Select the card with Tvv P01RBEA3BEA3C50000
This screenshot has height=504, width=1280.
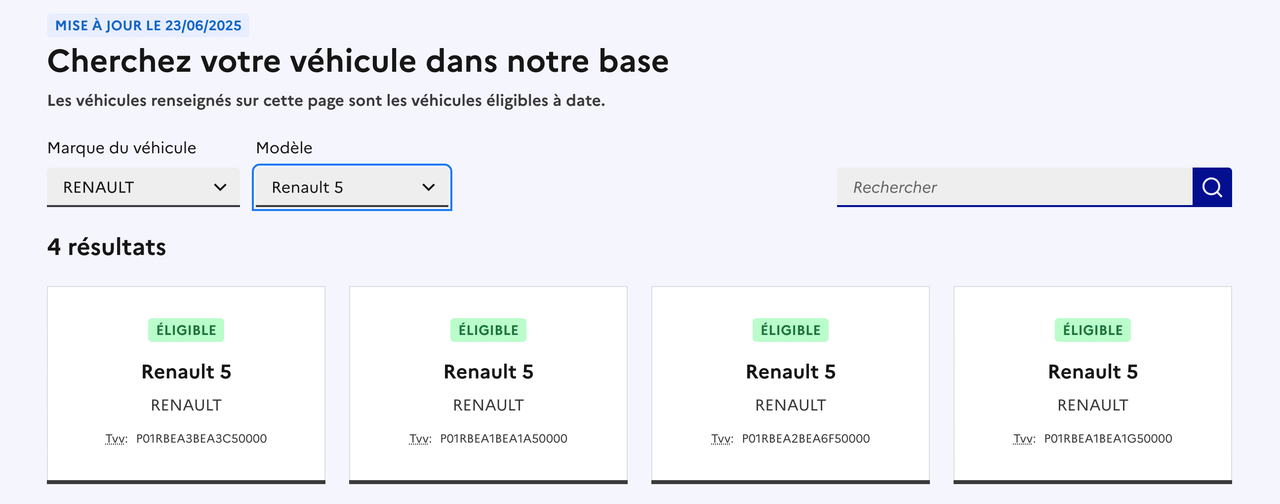[186, 385]
